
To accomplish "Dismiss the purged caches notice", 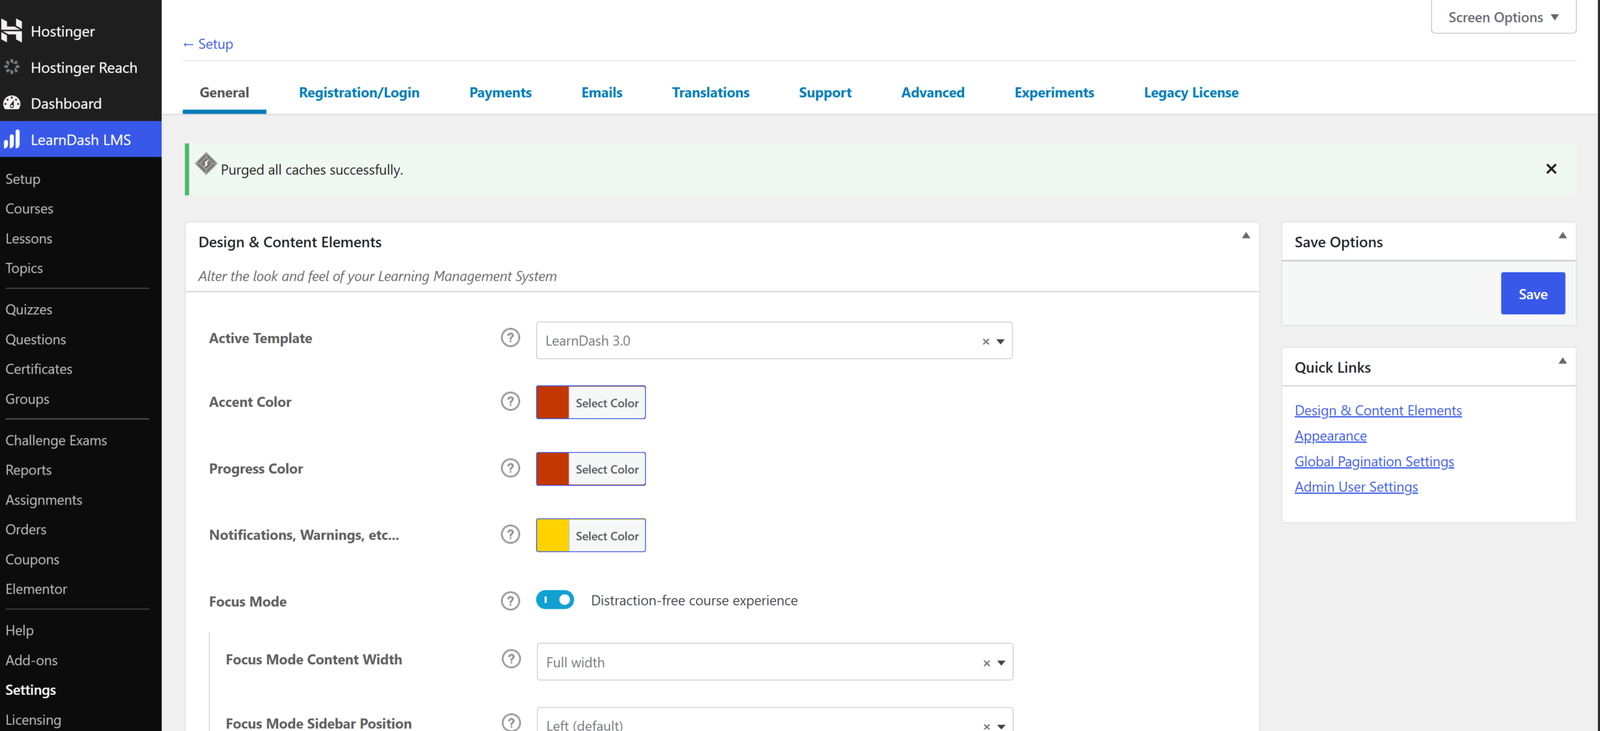I will tap(1551, 169).
